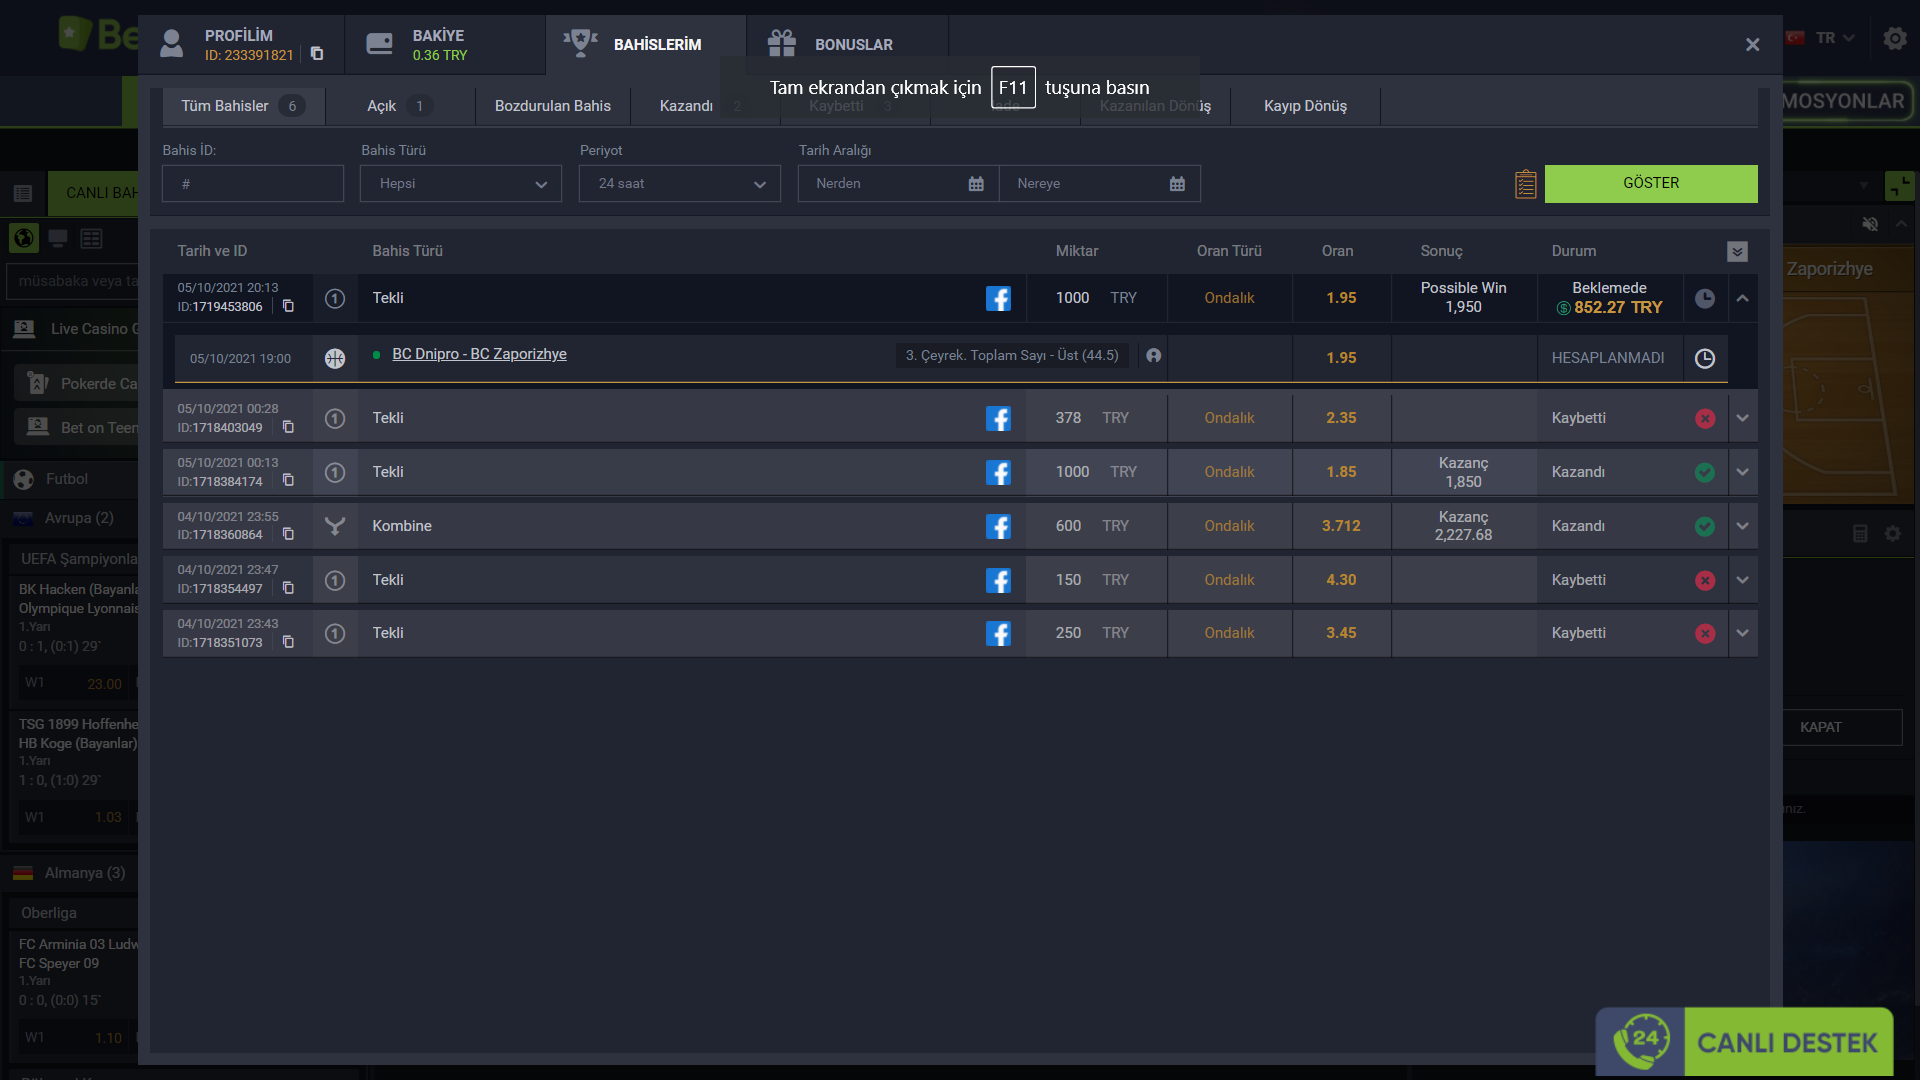The image size is (1920, 1080).
Task: Click green won status icon on Kombine bet
Action: [1705, 526]
